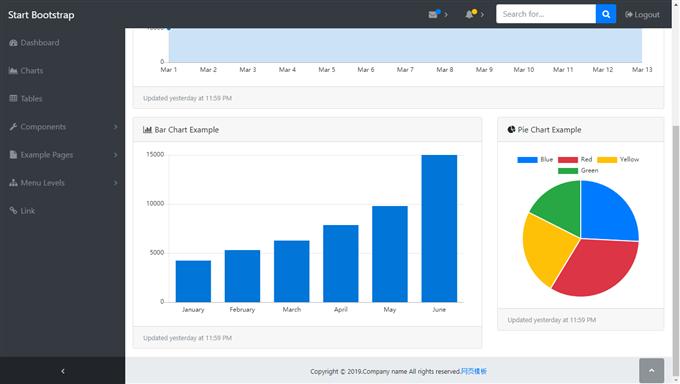The width and height of the screenshot is (680, 384).
Task: Toggle the Red legend item in the pie chart
Action: (x=575, y=160)
